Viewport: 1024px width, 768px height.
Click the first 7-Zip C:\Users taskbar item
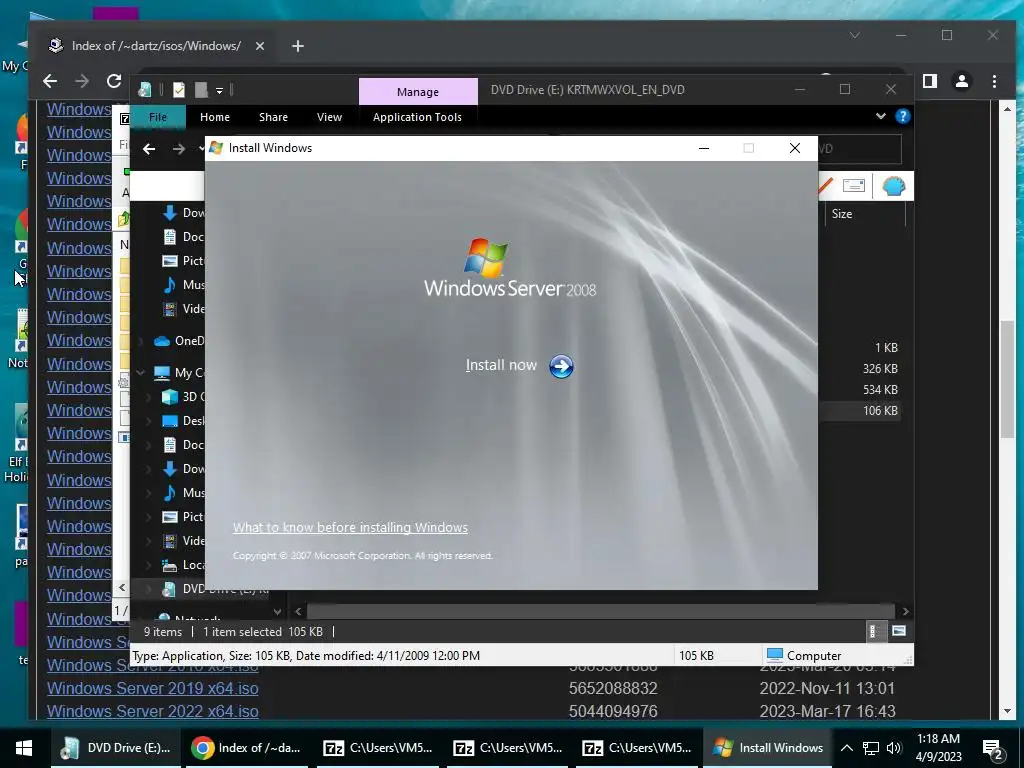click(379, 748)
